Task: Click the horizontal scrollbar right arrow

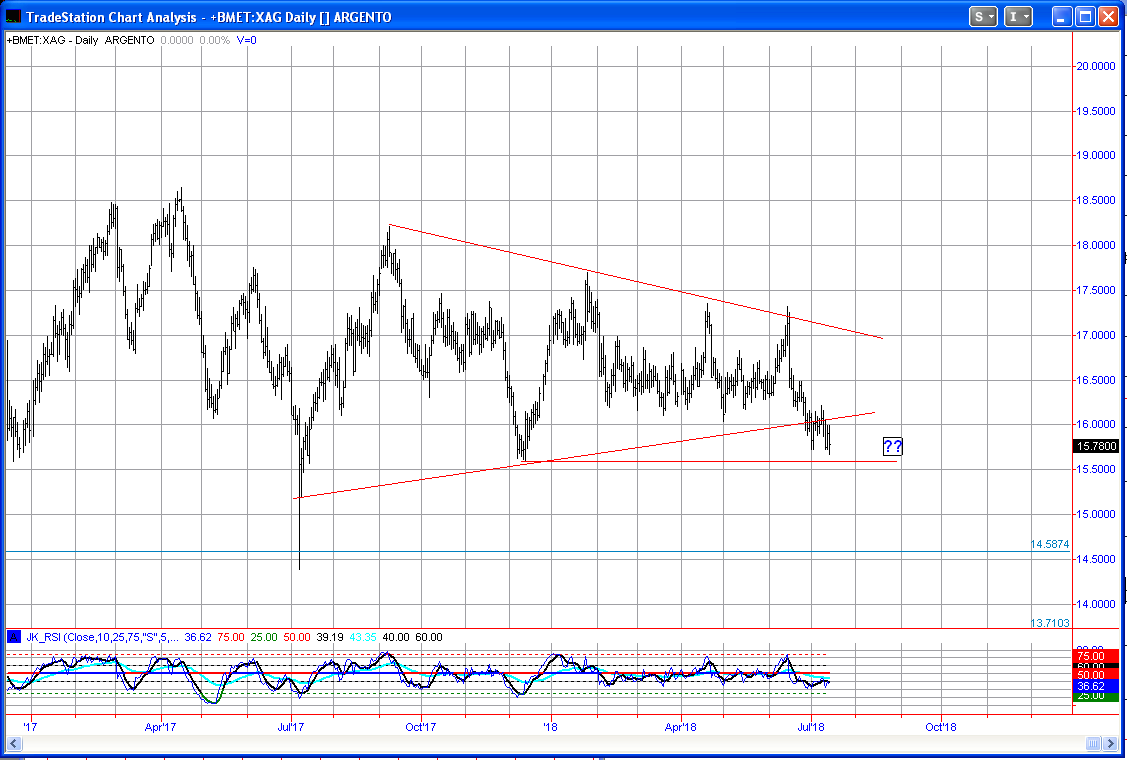Action: coord(1111,743)
